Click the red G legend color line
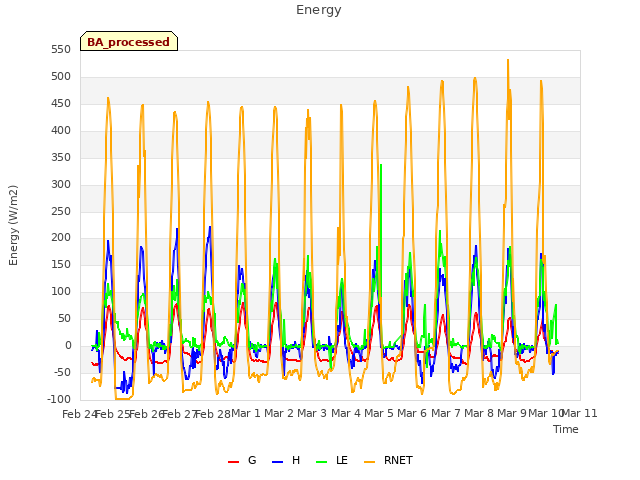Image resolution: width=640 pixels, height=480 pixels. tap(233, 462)
